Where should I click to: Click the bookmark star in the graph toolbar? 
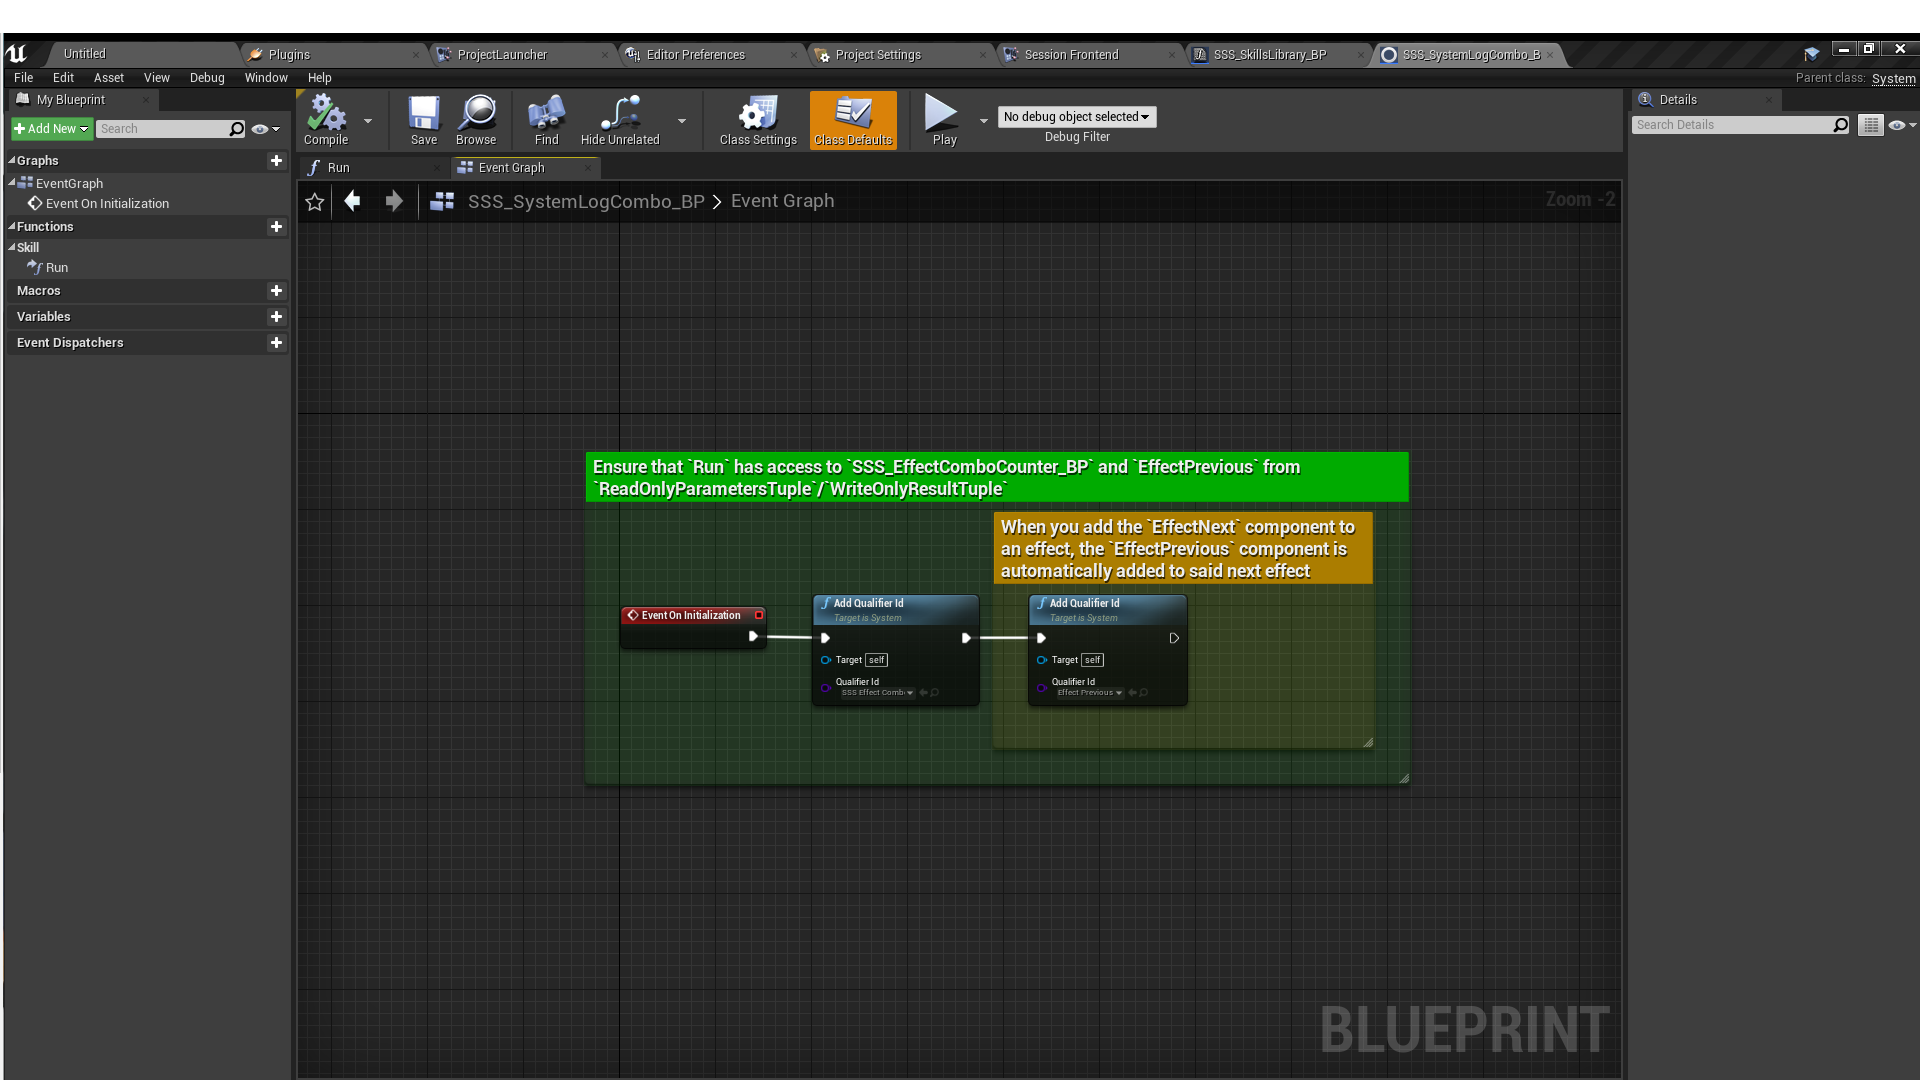click(314, 201)
